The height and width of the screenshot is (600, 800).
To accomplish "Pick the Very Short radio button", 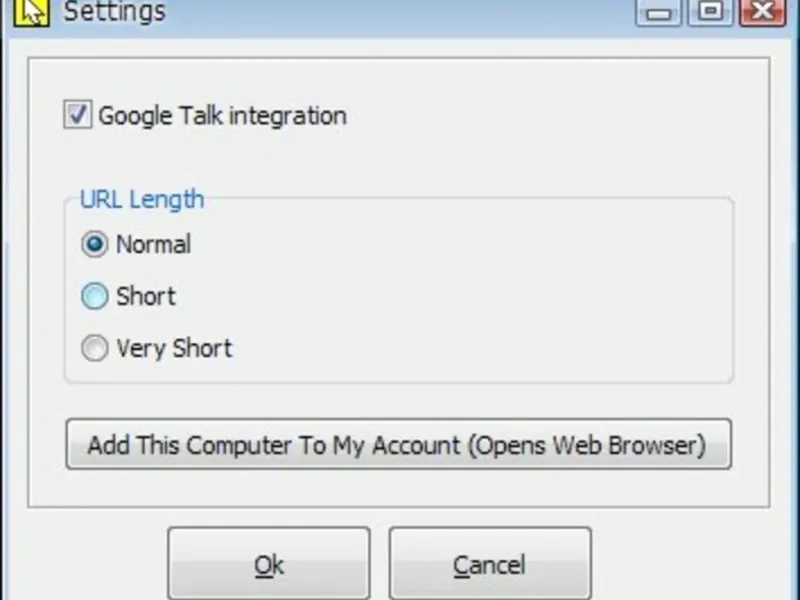I will click(95, 348).
